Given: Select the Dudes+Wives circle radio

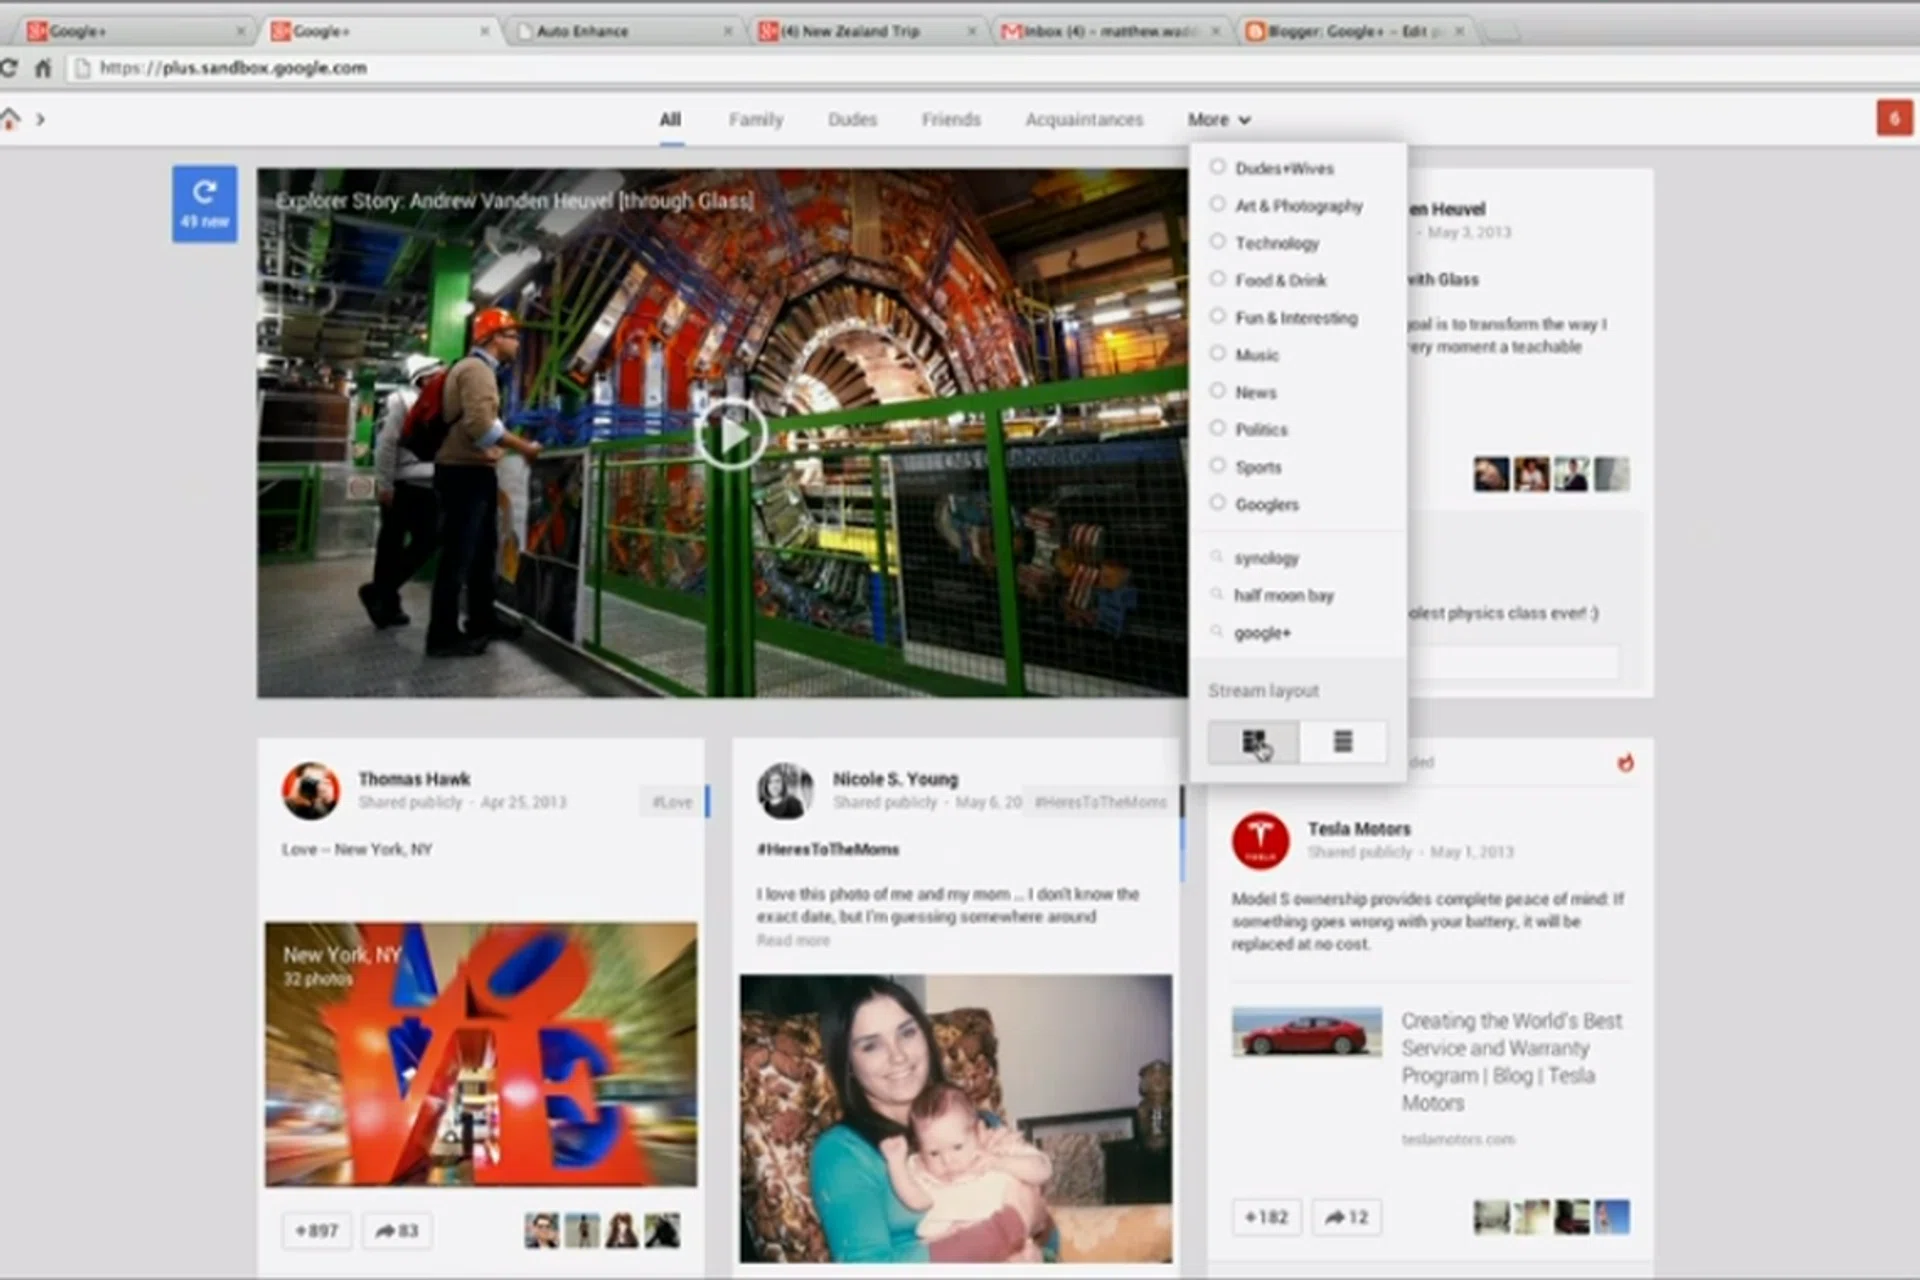Looking at the screenshot, I should (1217, 167).
